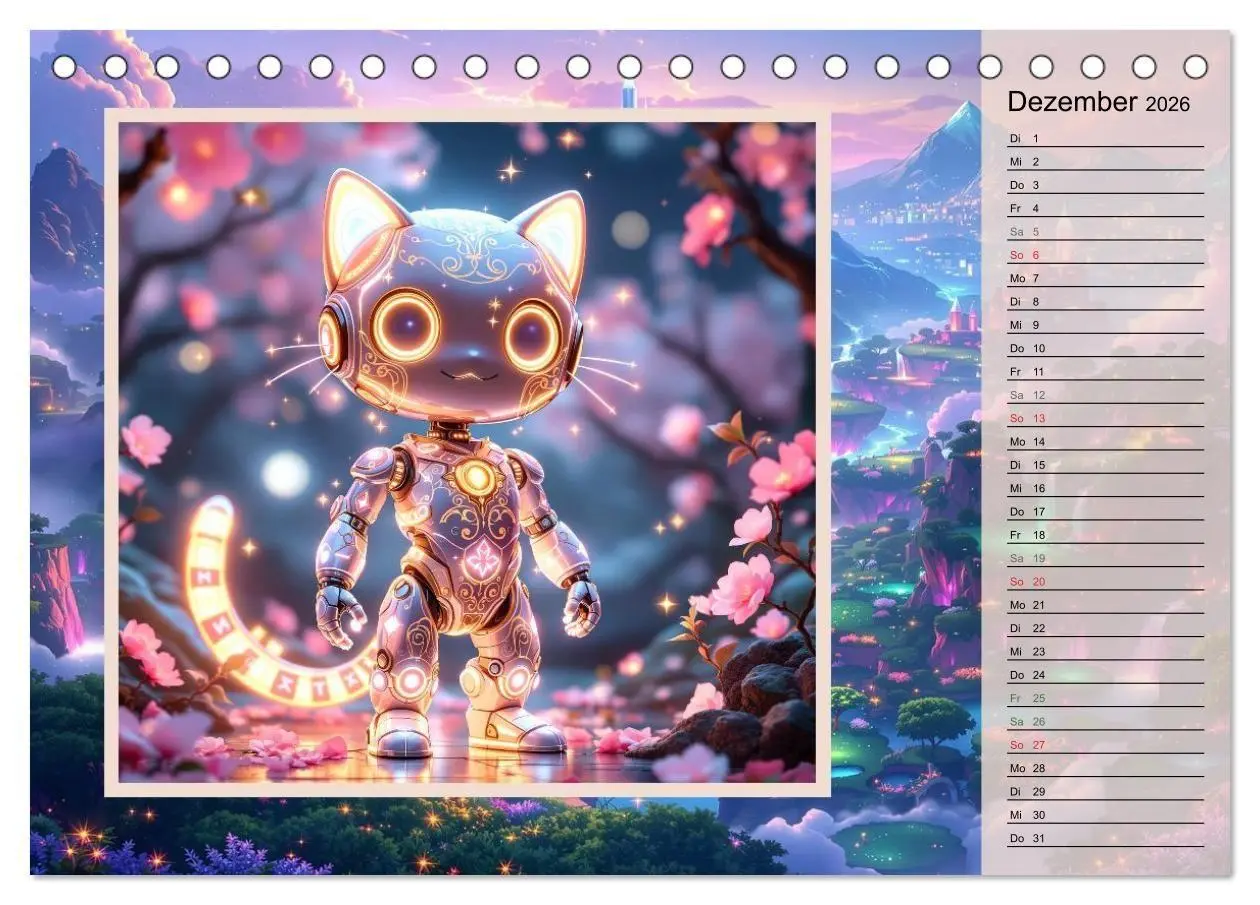Select the Fr 25 holiday row
The width and height of the screenshot is (1260, 905).
click(x=1105, y=698)
